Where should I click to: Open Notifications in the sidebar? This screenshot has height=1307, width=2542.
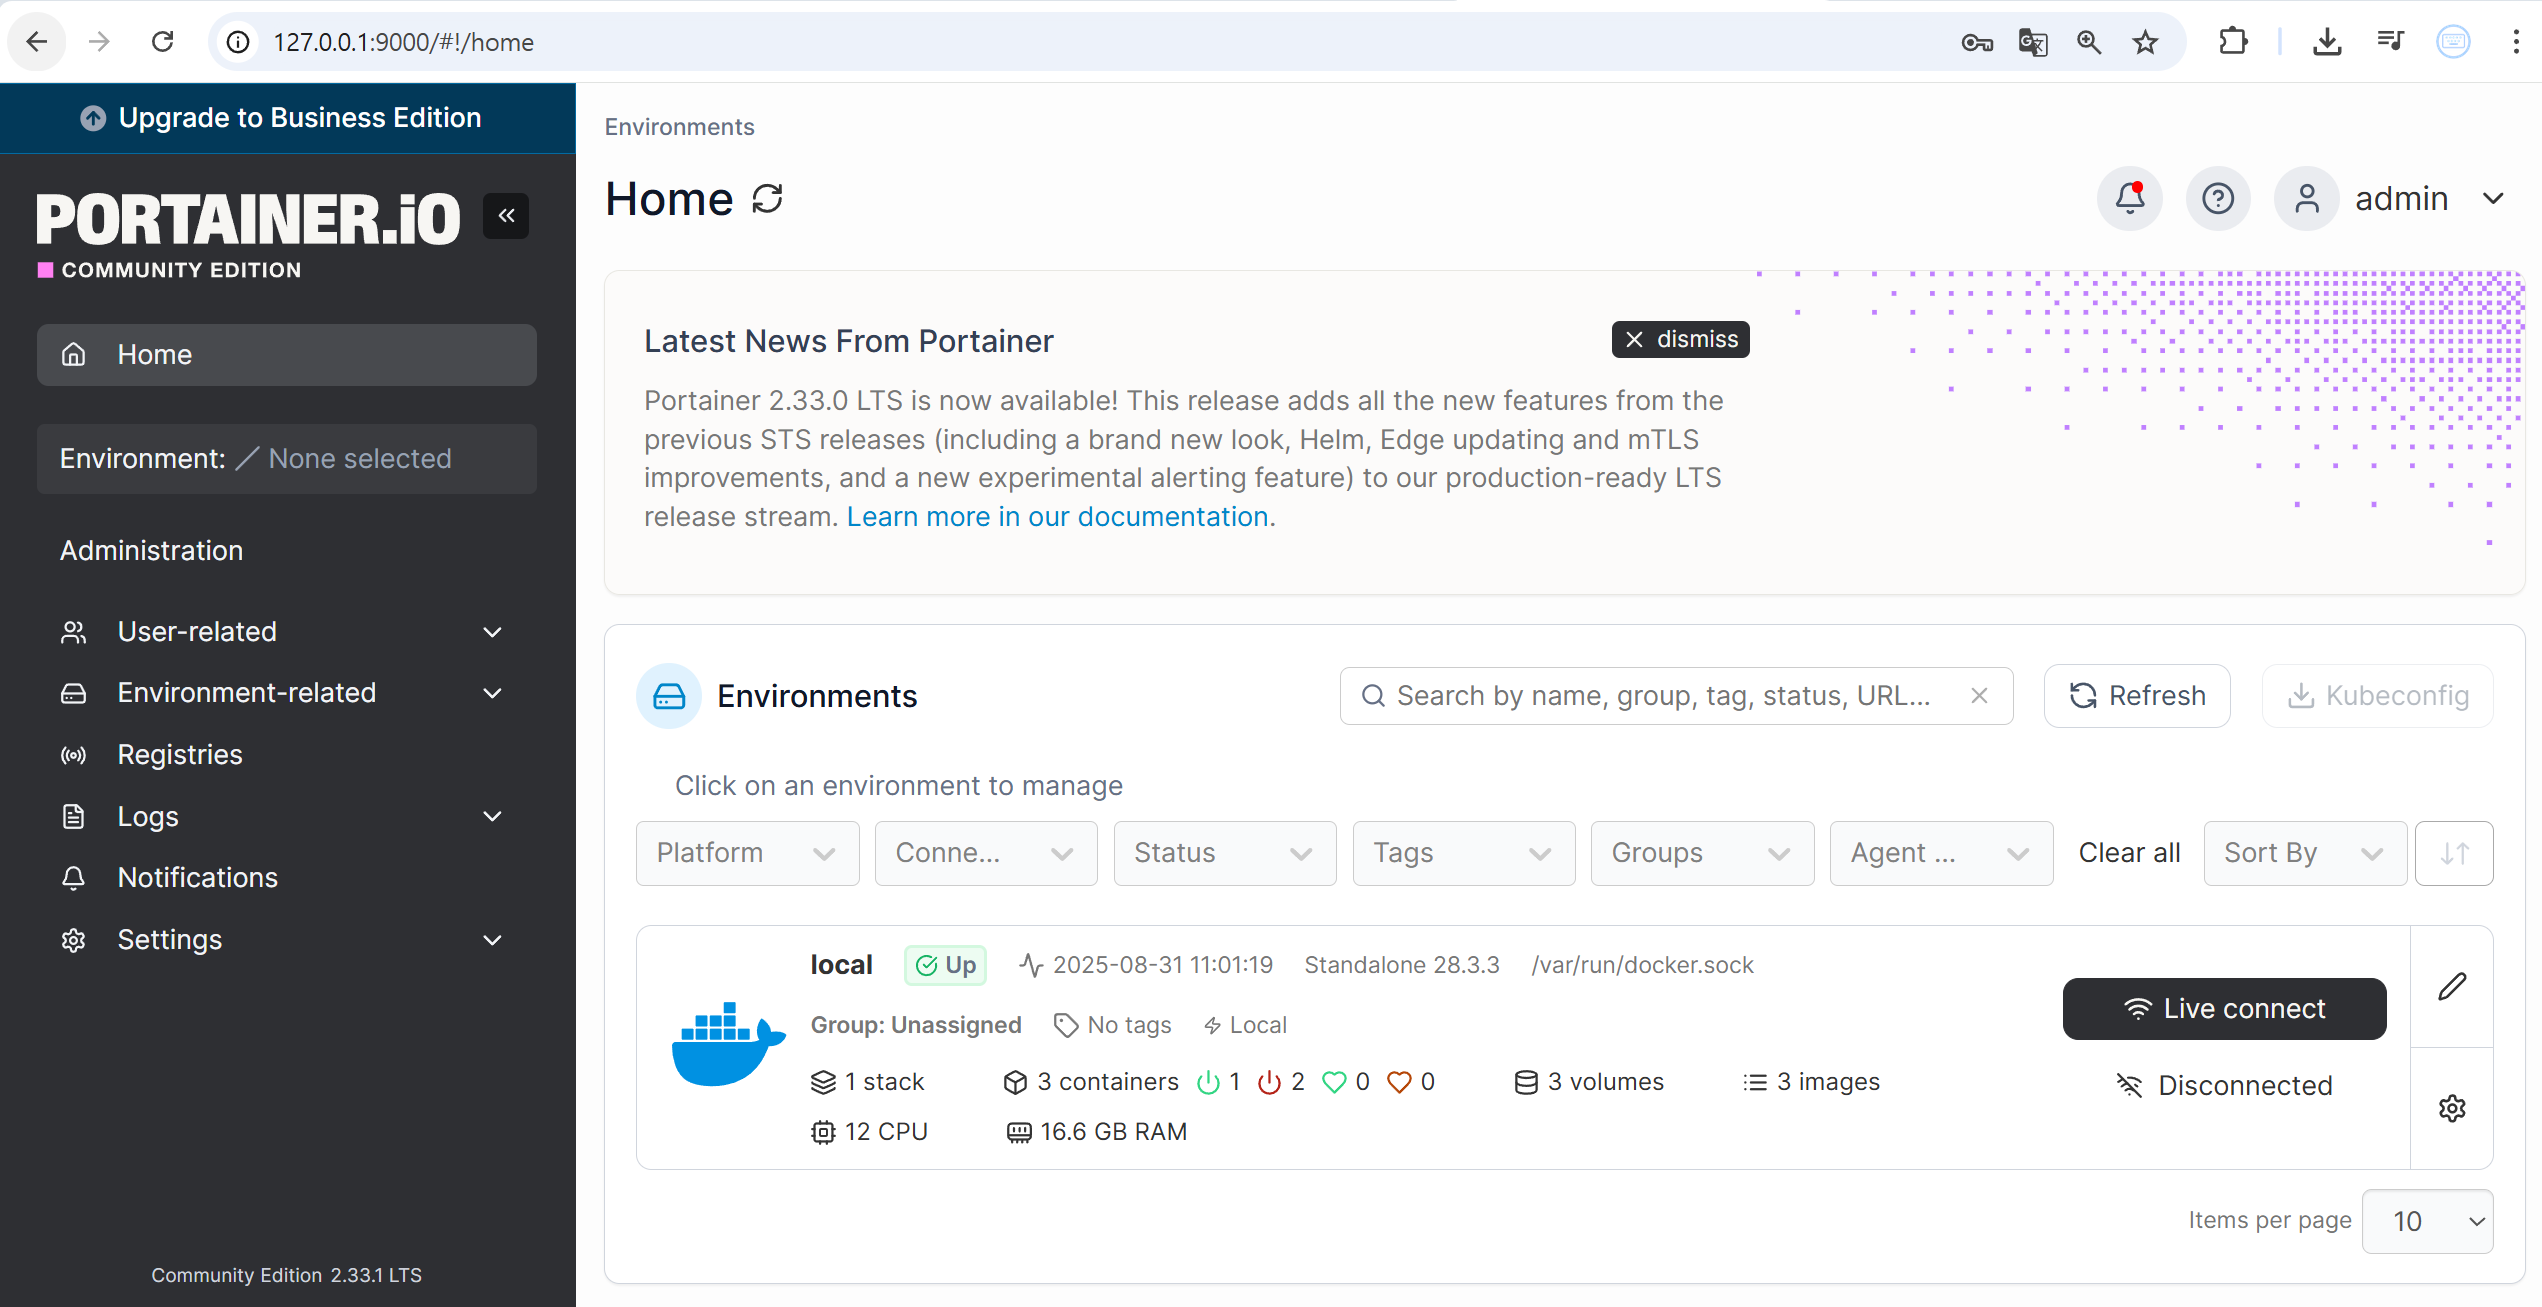197,878
